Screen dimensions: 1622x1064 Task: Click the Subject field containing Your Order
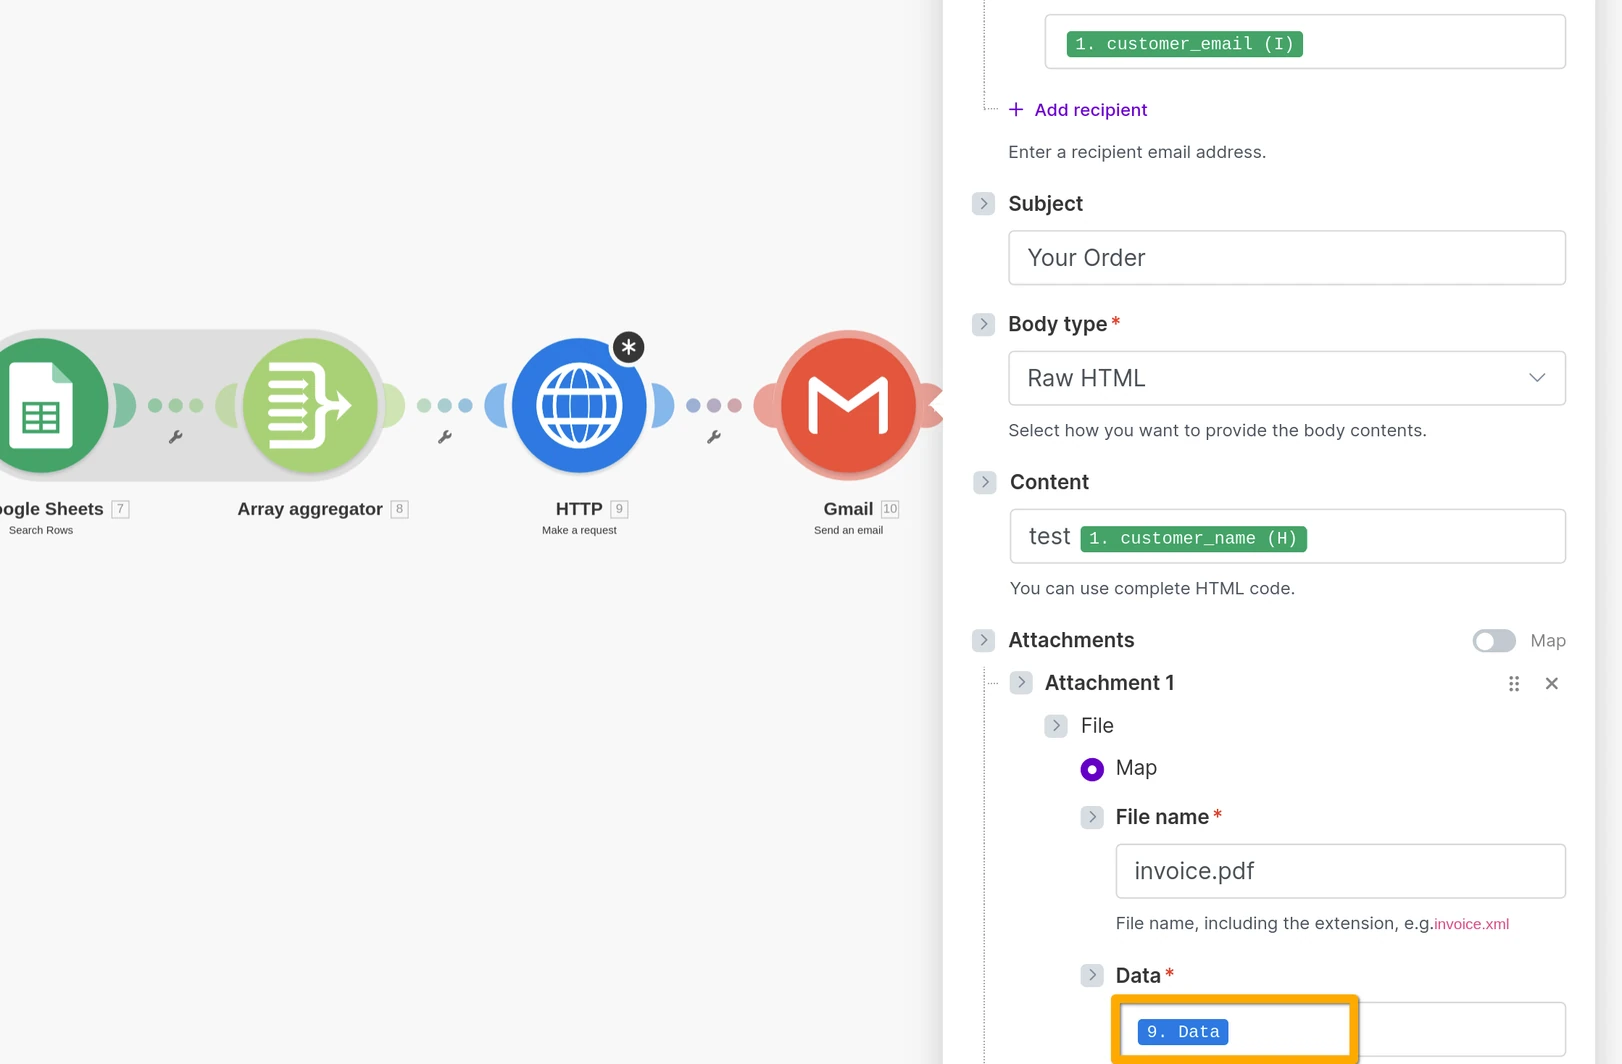tap(1286, 258)
